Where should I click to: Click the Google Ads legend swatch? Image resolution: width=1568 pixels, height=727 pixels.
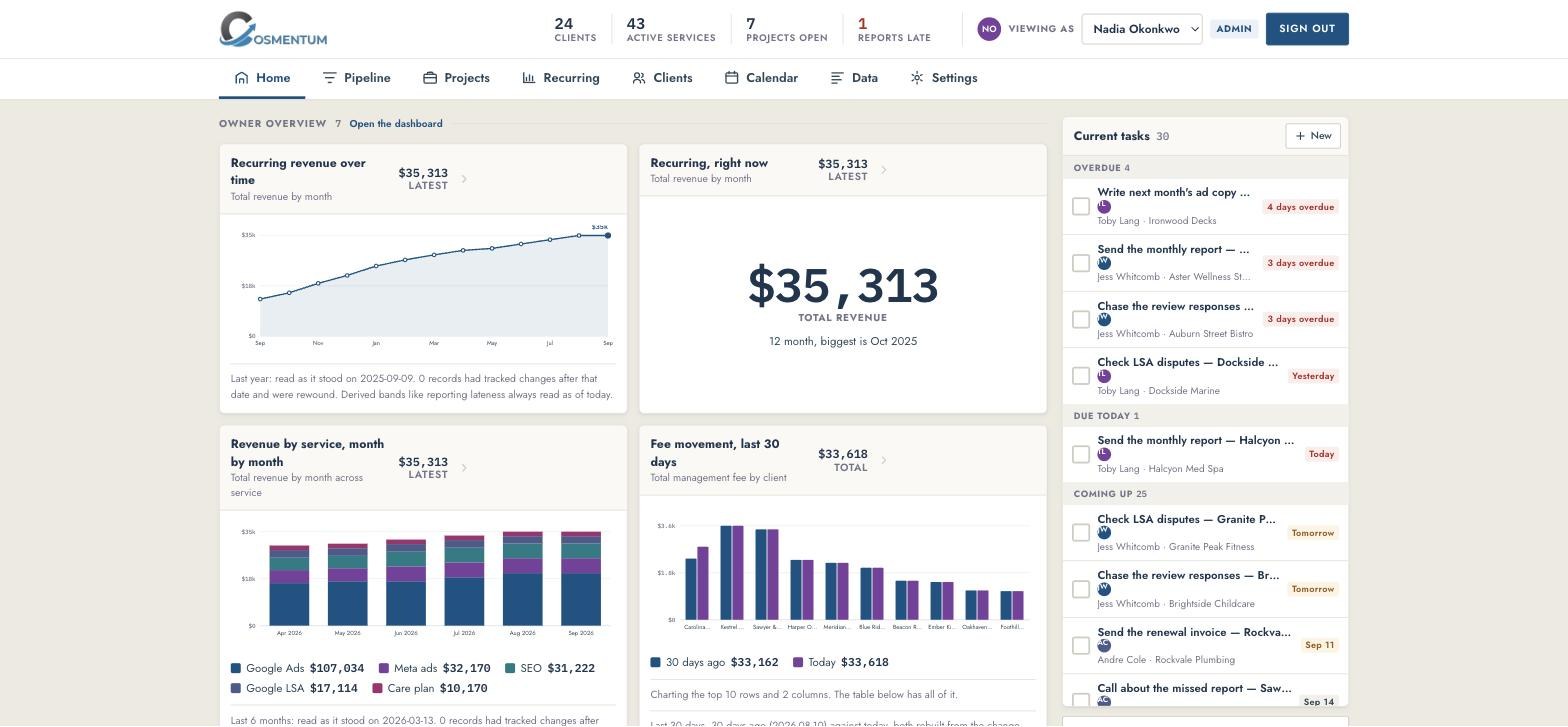[x=236, y=668]
